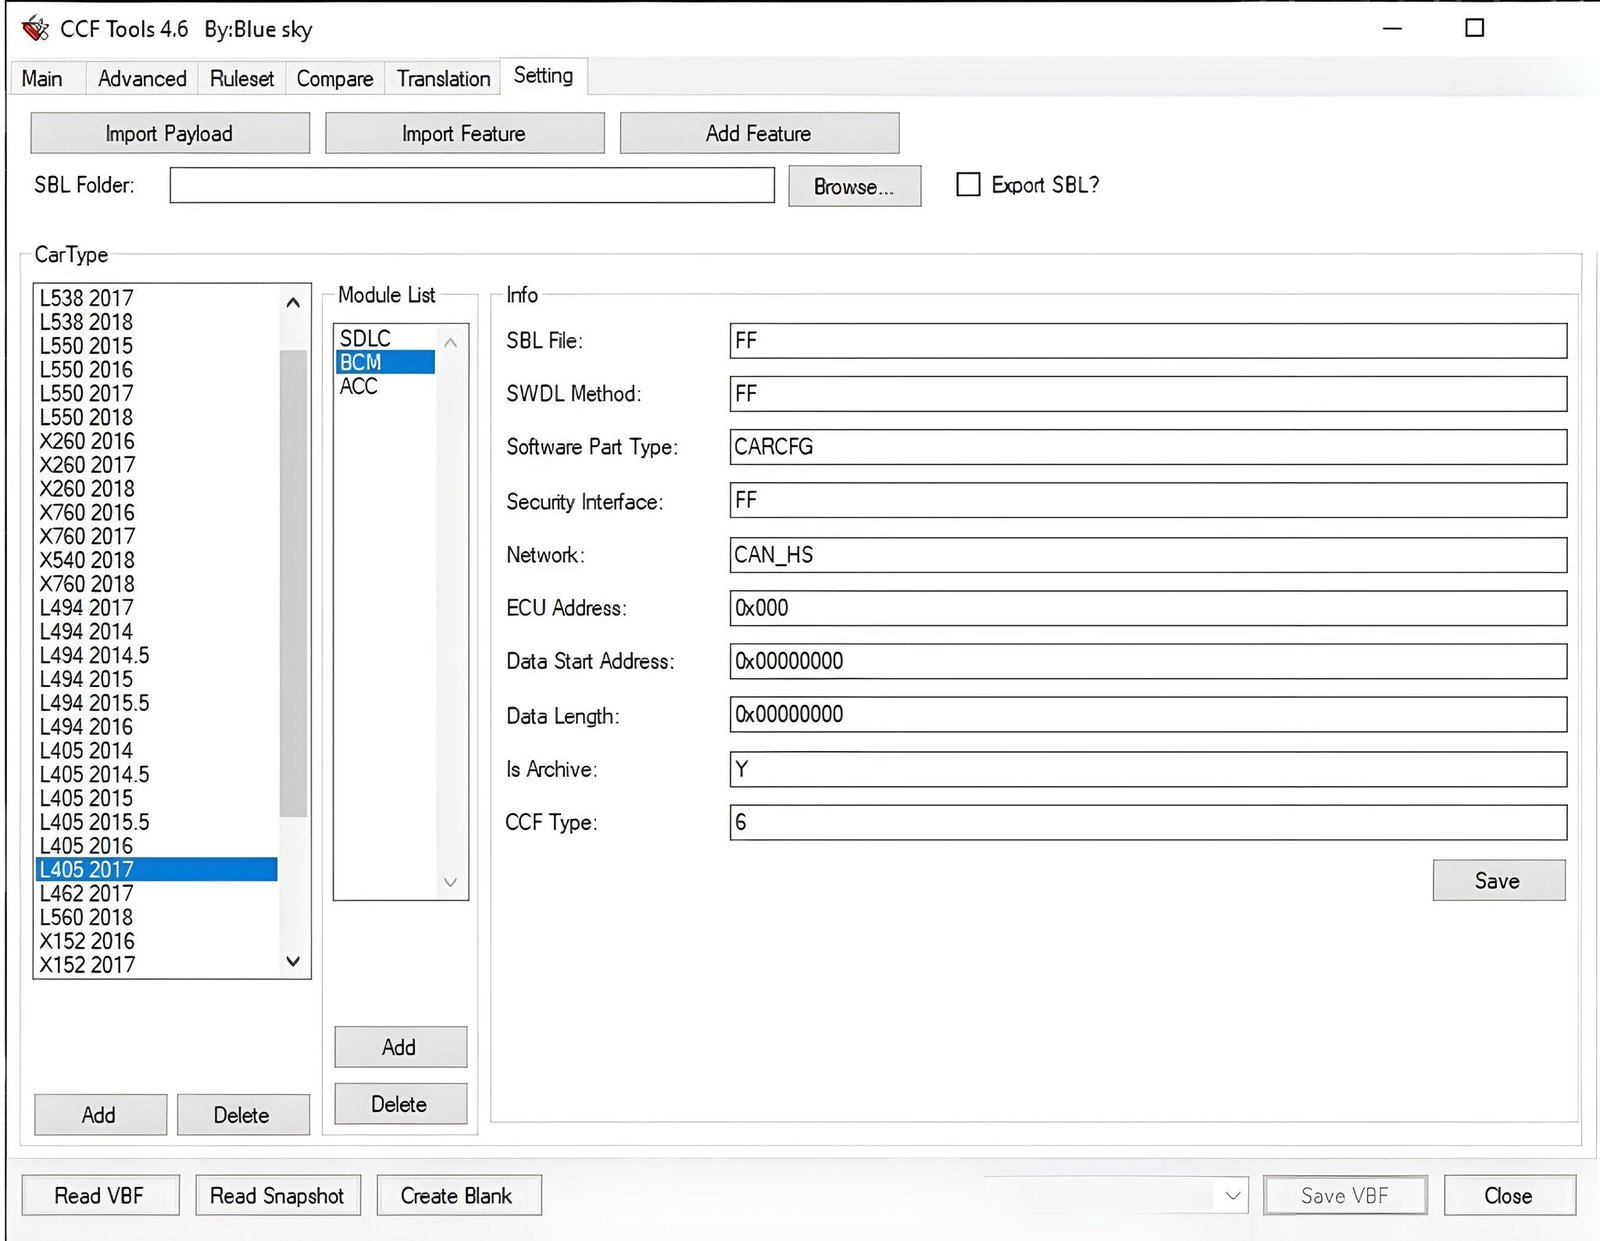The width and height of the screenshot is (1600, 1241).
Task: Click the Software Part Type field
Action: pos(1148,447)
